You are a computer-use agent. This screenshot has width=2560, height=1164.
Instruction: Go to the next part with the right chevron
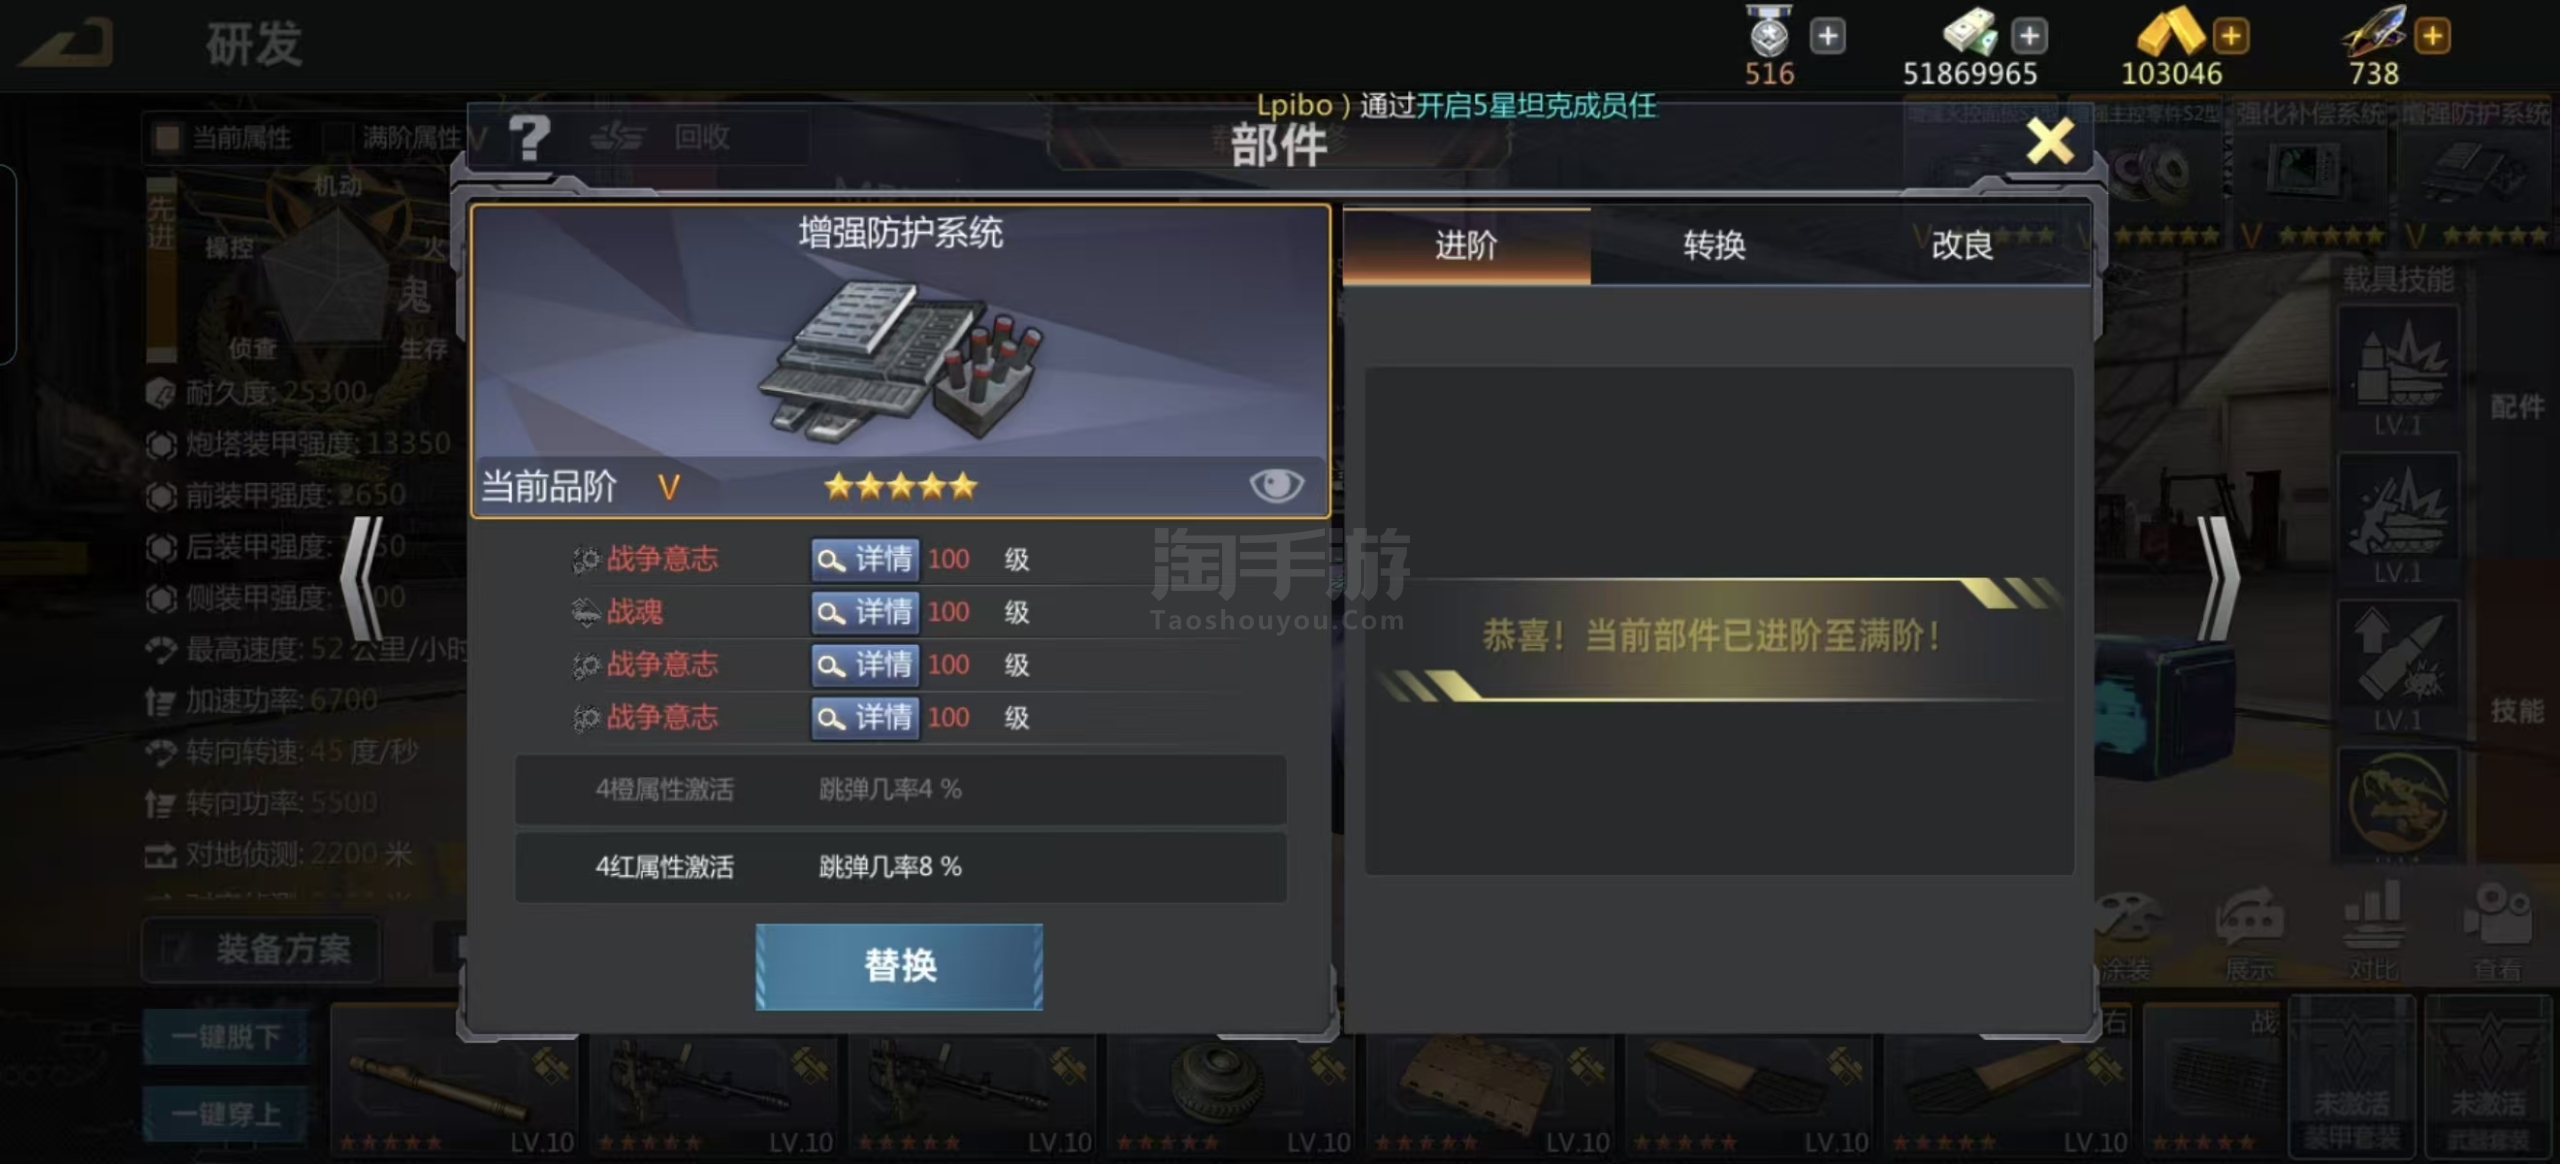(2218, 578)
